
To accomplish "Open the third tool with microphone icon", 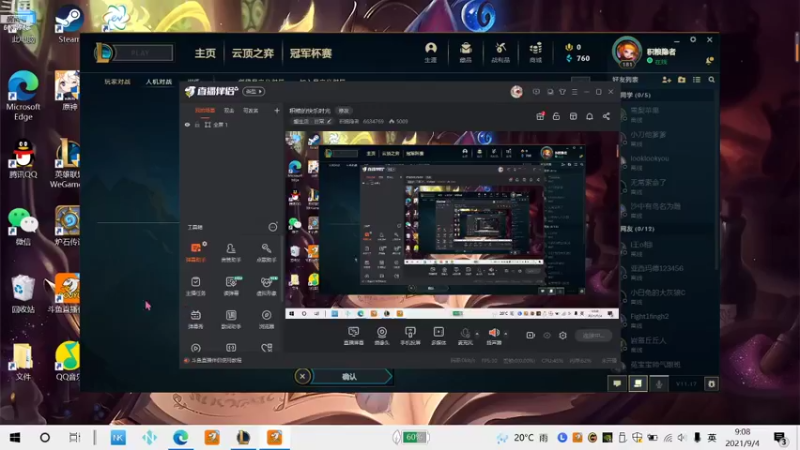I will (x=266, y=253).
